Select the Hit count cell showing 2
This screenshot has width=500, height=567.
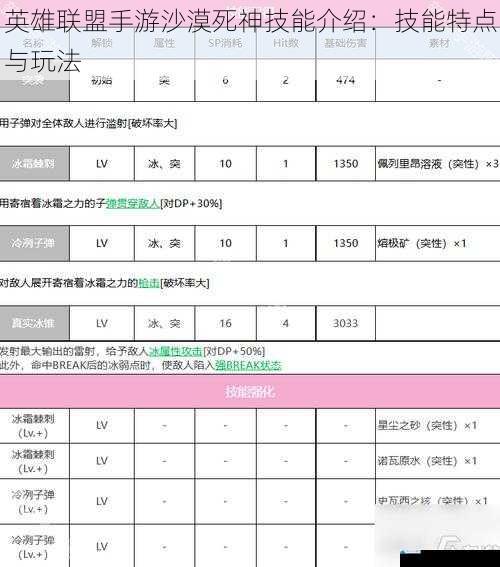pyautogui.click(x=286, y=80)
